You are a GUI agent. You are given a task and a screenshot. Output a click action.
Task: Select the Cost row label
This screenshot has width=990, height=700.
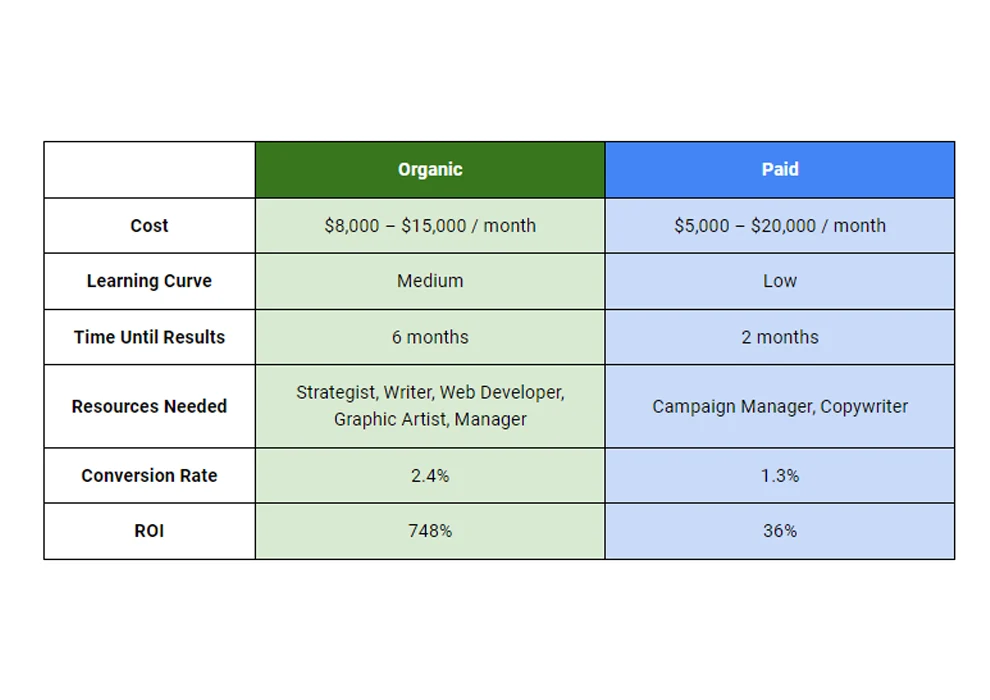[149, 226]
